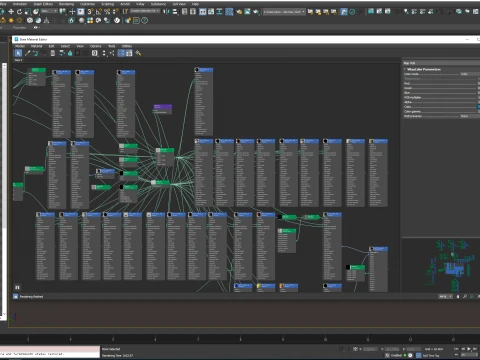Open the Rendering menu
480x360 pixels.
pyautogui.click(x=66, y=4)
